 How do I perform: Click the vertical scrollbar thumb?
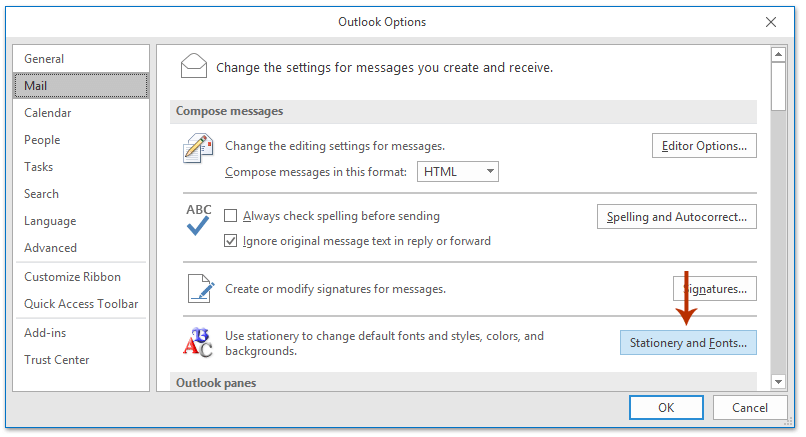click(778, 86)
